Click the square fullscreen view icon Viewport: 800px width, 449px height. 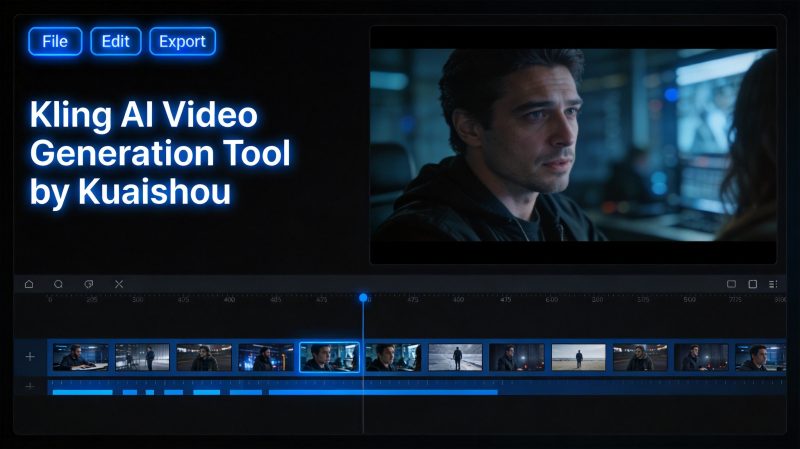pos(753,284)
